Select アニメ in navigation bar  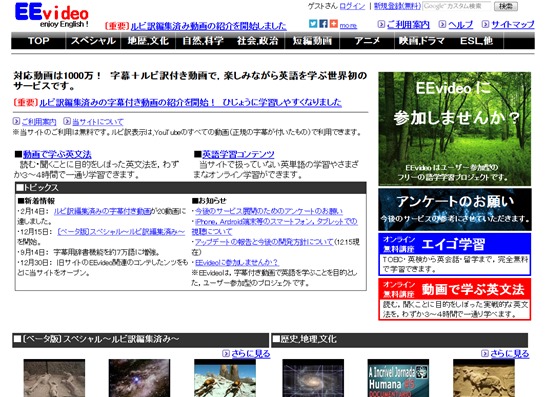point(367,41)
